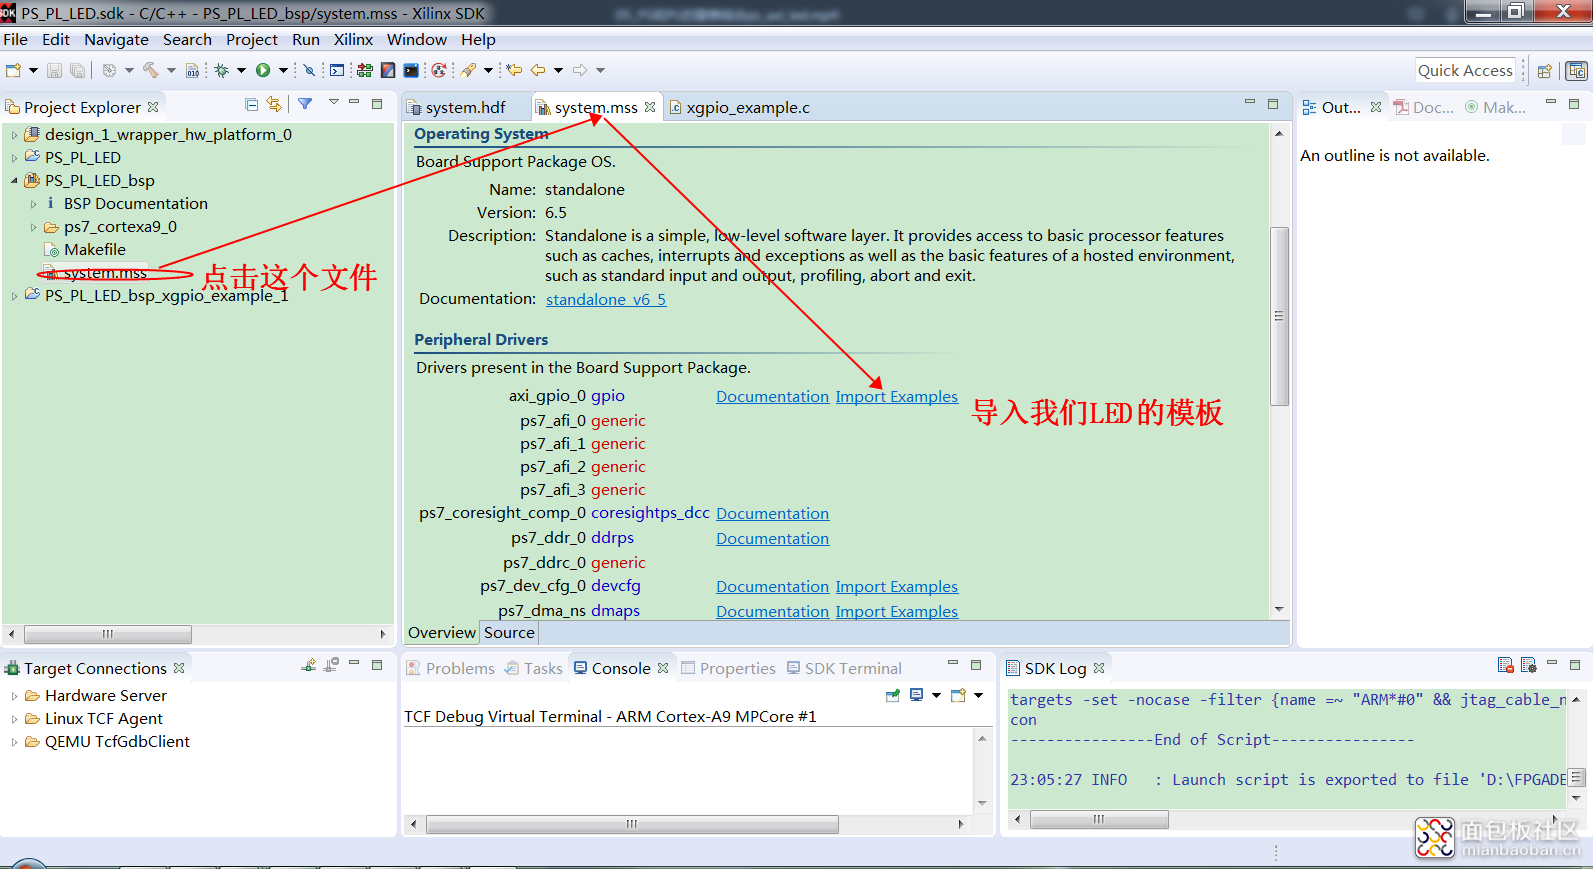This screenshot has width=1593, height=869.
Task: Open Documentation link for axi_gpio_0
Action: coord(773,397)
